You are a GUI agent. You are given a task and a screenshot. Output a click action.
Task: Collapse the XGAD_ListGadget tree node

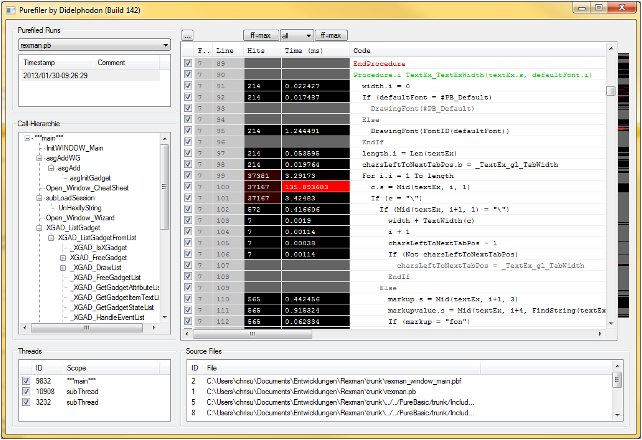(39, 228)
